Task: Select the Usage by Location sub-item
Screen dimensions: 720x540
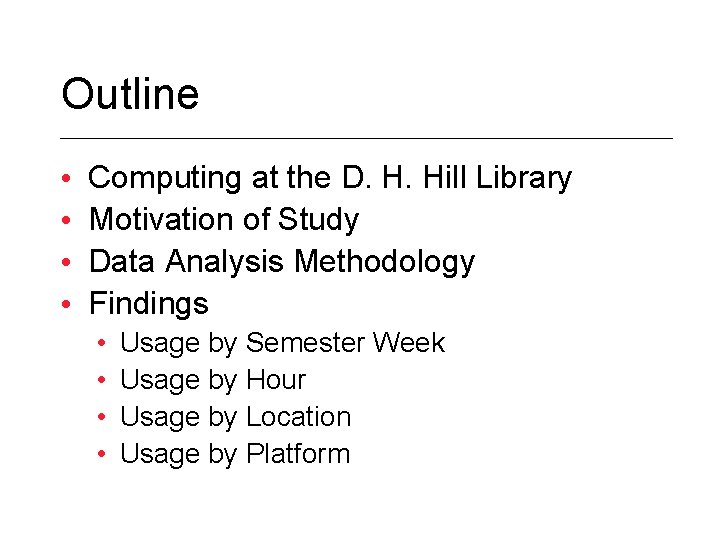Action: [x=236, y=417]
